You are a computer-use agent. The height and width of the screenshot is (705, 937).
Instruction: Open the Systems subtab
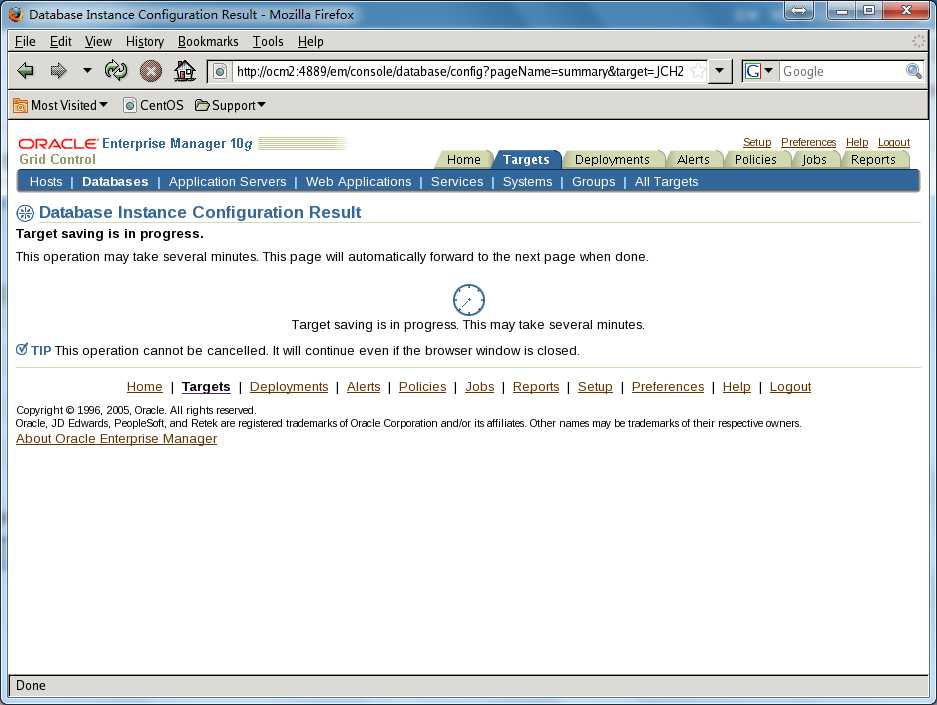pos(527,182)
